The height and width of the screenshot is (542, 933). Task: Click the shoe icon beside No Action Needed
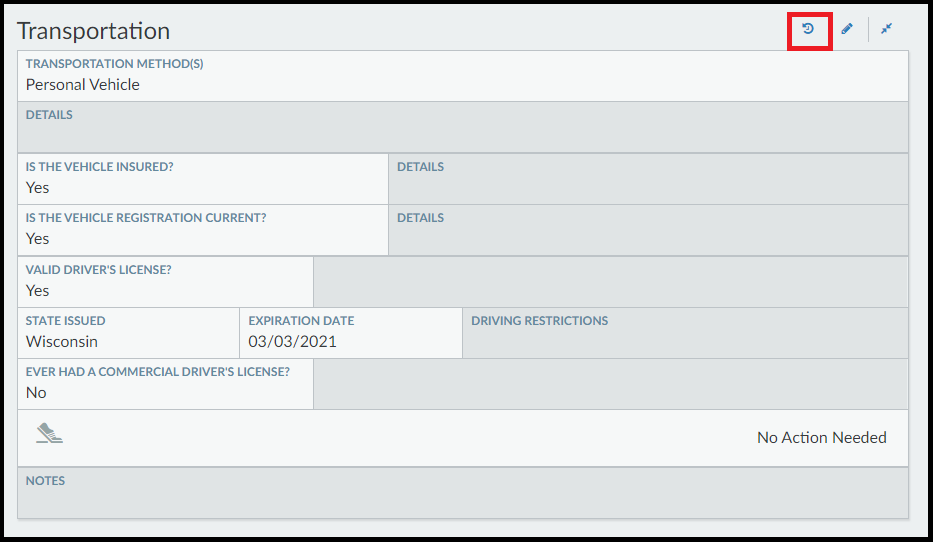click(49, 433)
